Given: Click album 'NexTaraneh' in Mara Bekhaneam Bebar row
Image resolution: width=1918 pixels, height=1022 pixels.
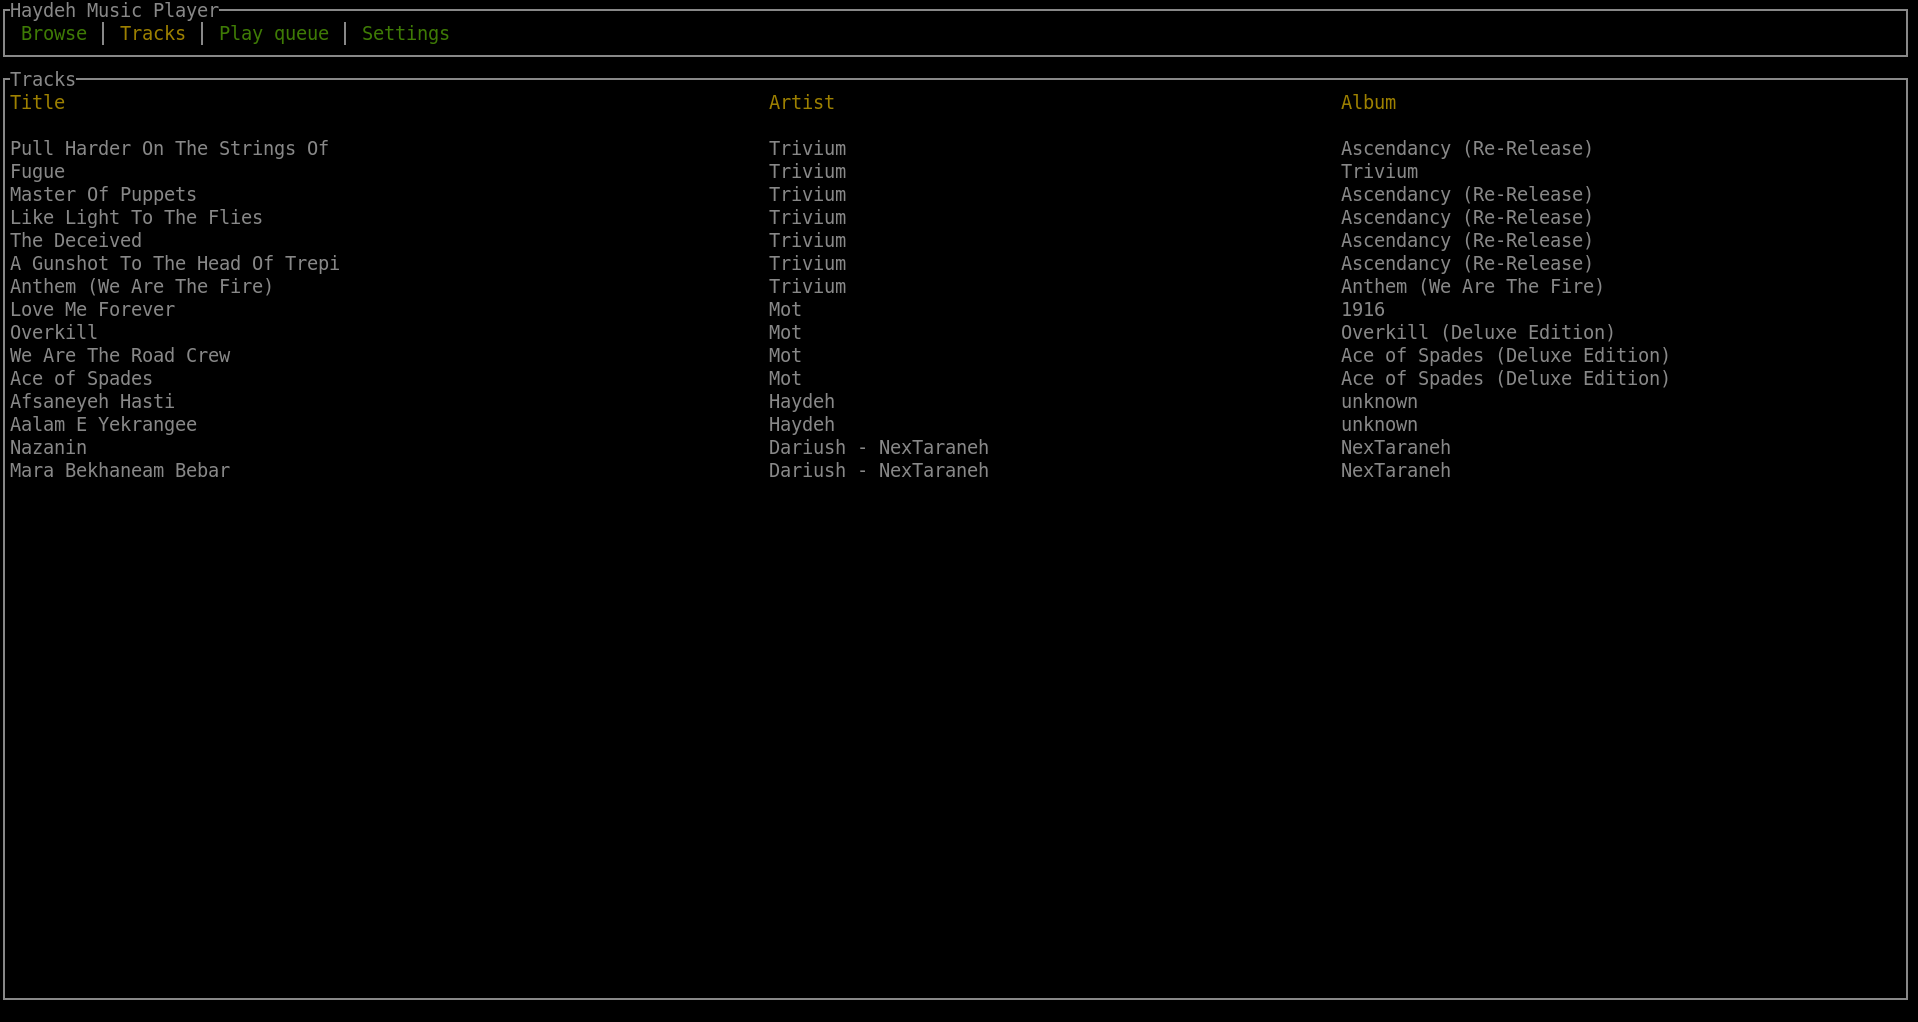Looking at the screenshot, I should point(1396,470).
